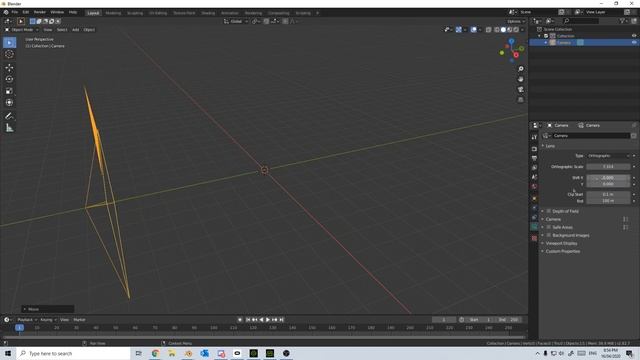This screenshot has height=360, width=640.
Task: Click the Shift X value field
Action: pyautogui.click(x=608, y=178)
